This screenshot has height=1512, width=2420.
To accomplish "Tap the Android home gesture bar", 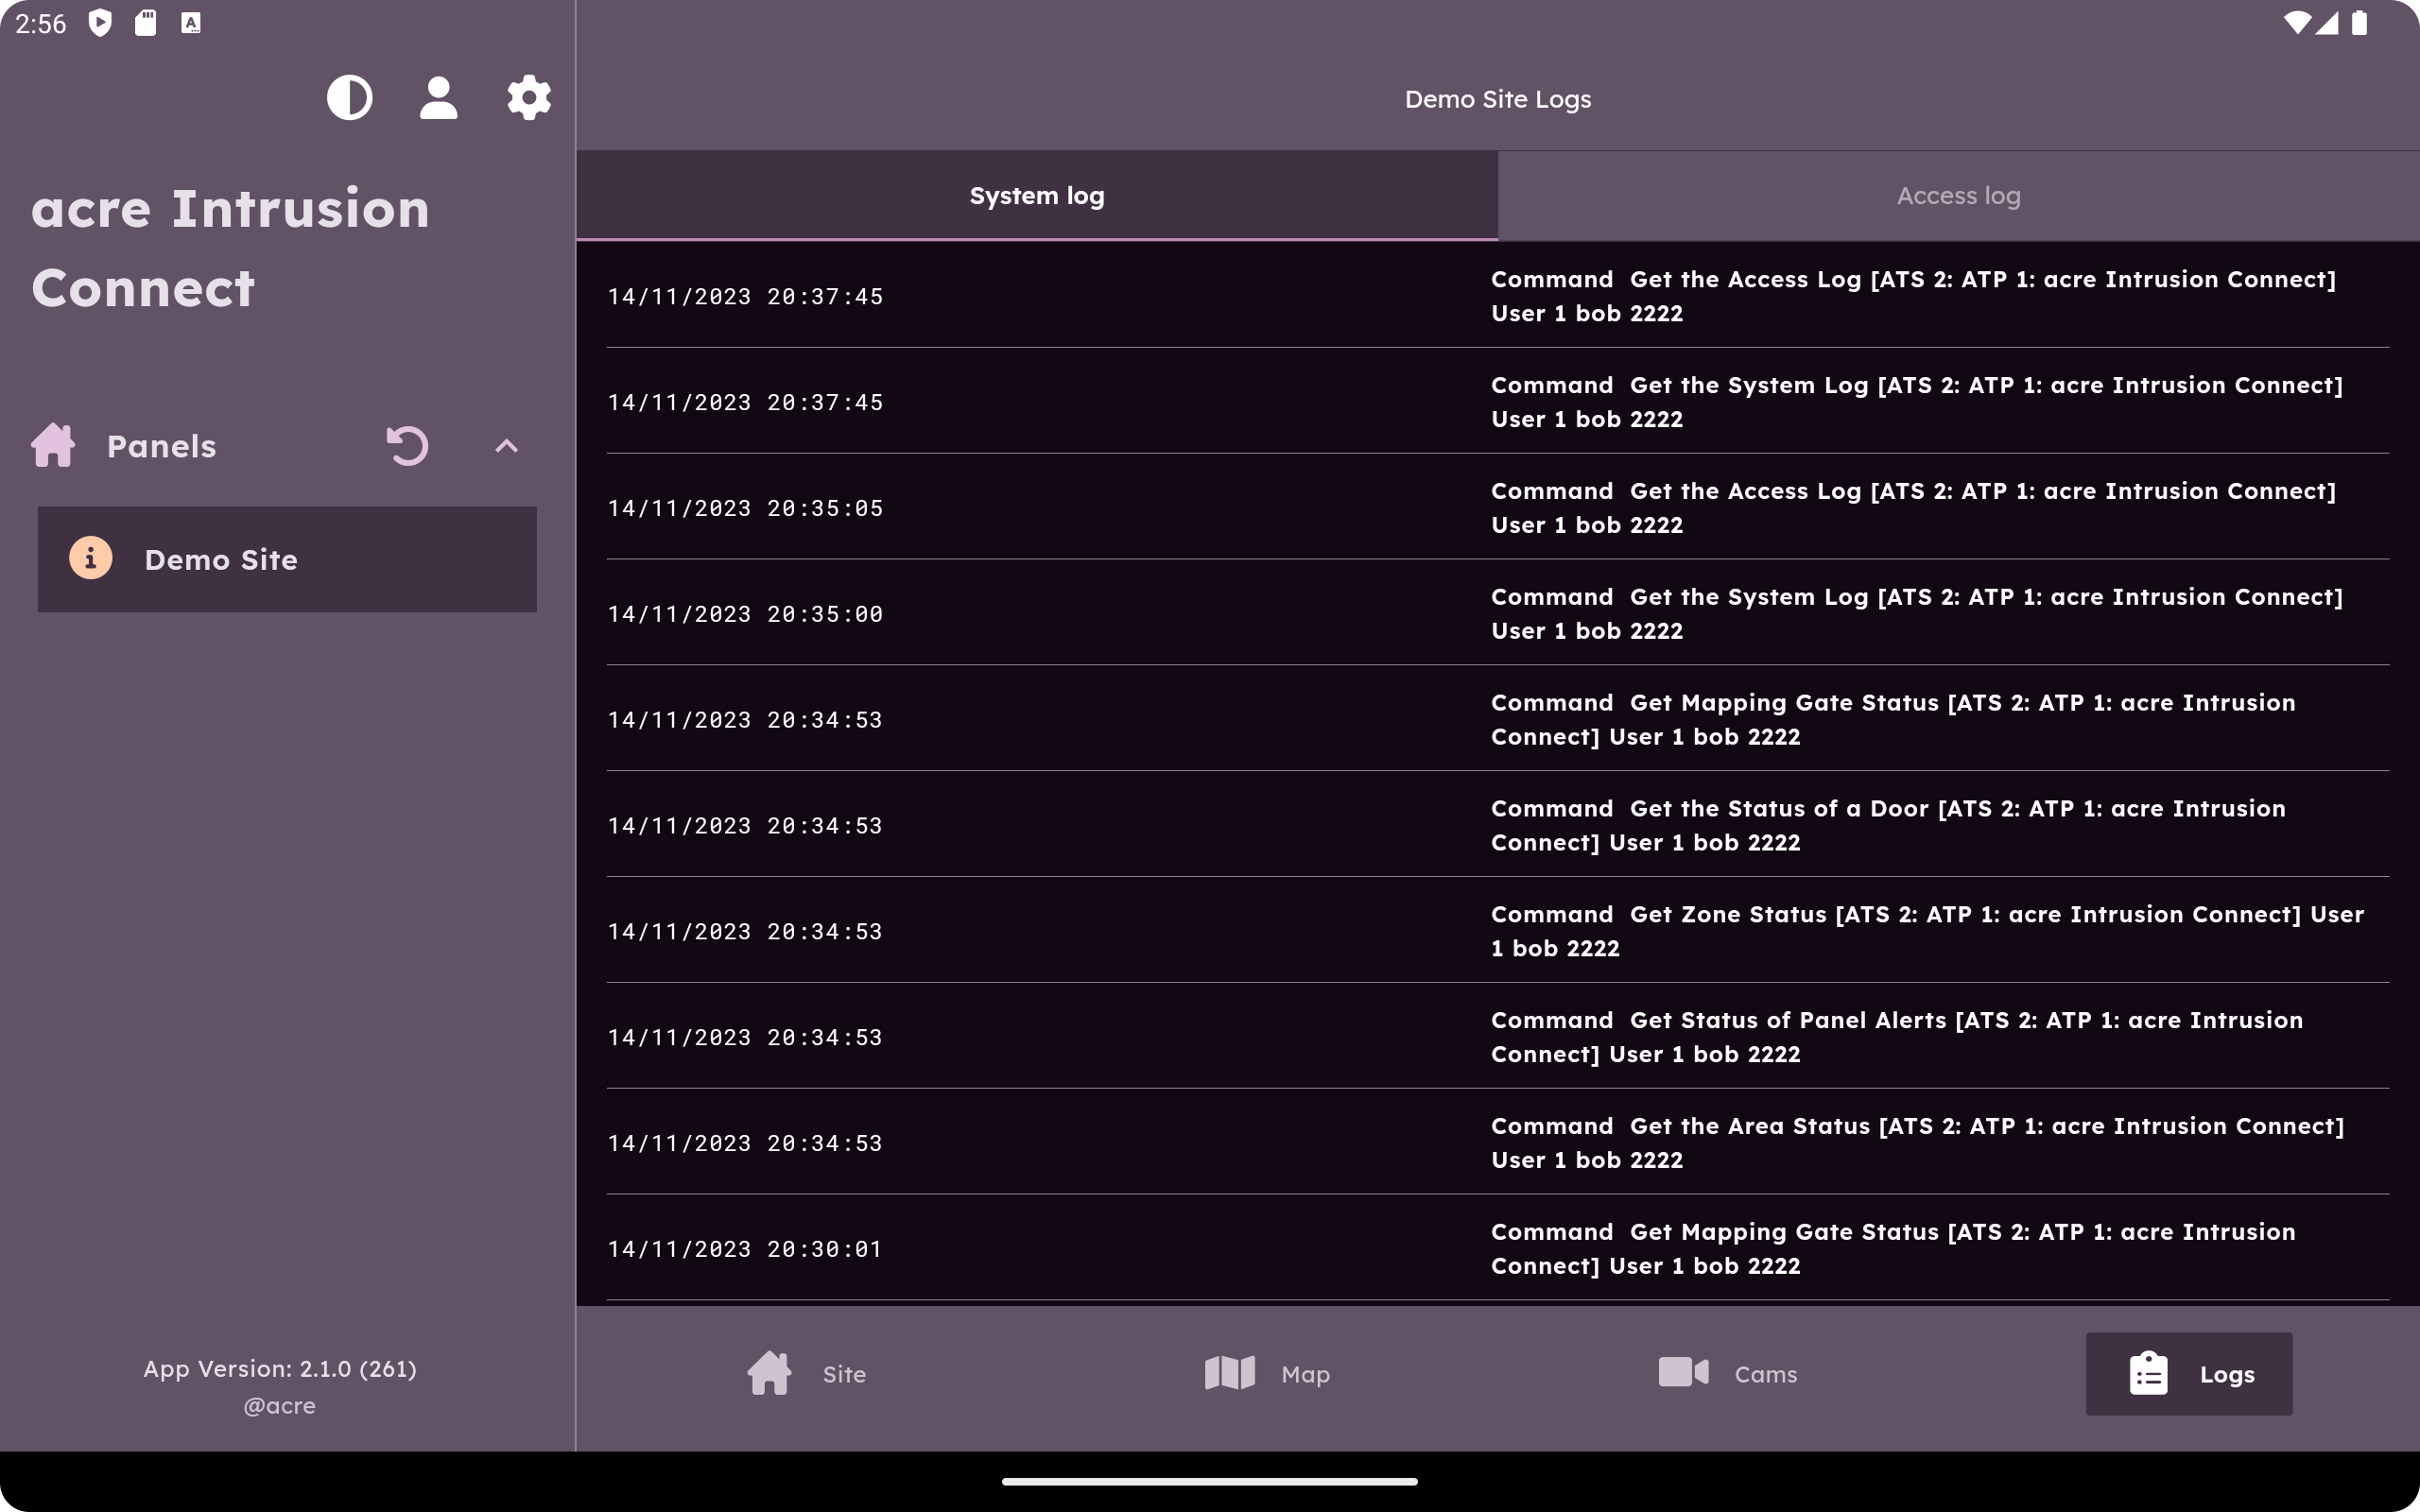I will (x=1210, y=1482).
